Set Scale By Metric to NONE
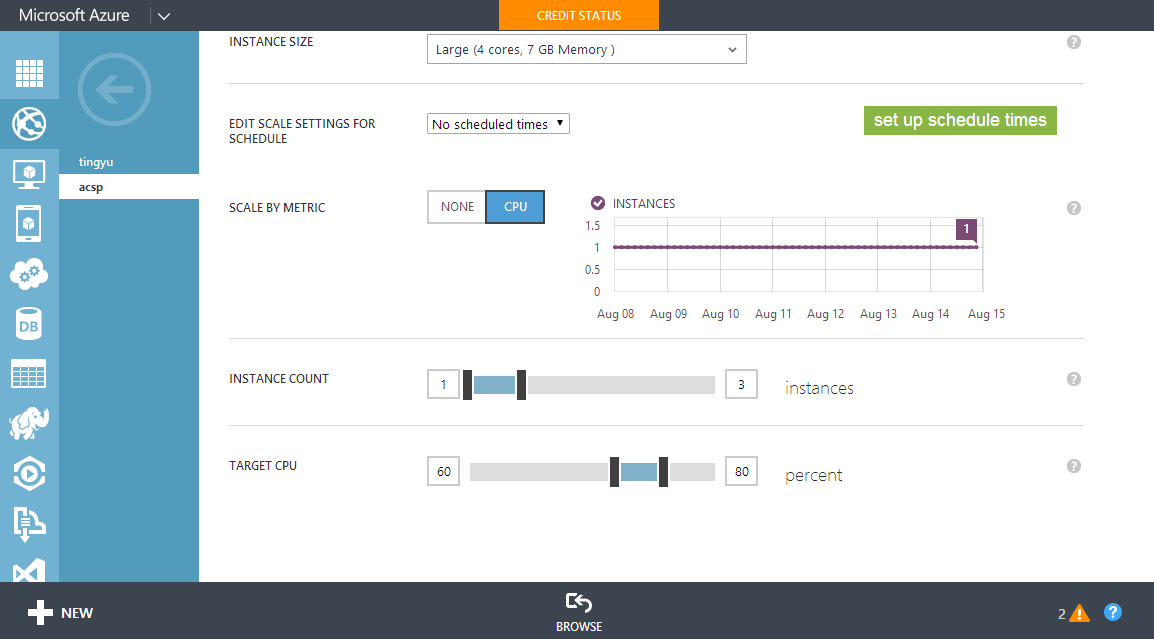Image resolution: width=1154 pixels, height=639 pixels. (x=457, y=207)
